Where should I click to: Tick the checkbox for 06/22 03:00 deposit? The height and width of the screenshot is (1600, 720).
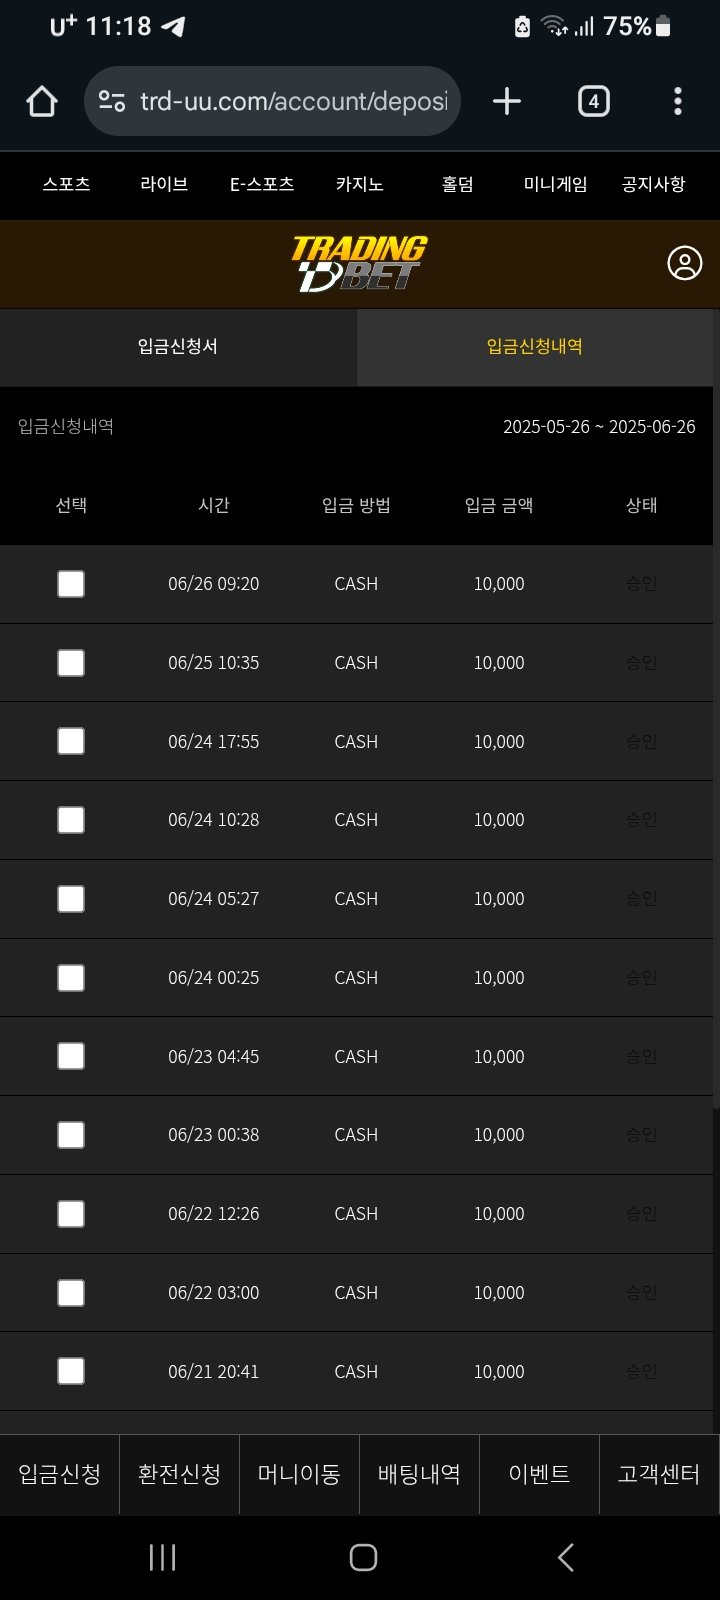click(71, 1292)
